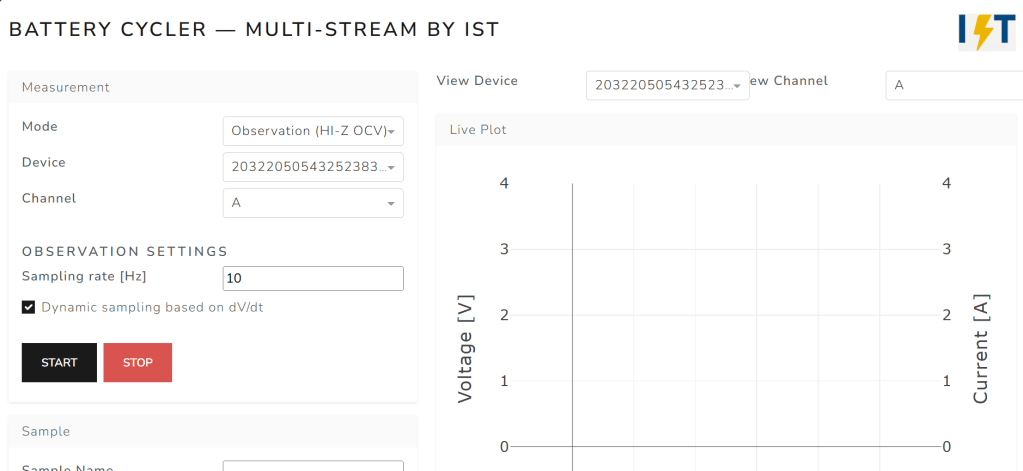
Task: Open the View Channel dropdown
Action: coord(952,86)
